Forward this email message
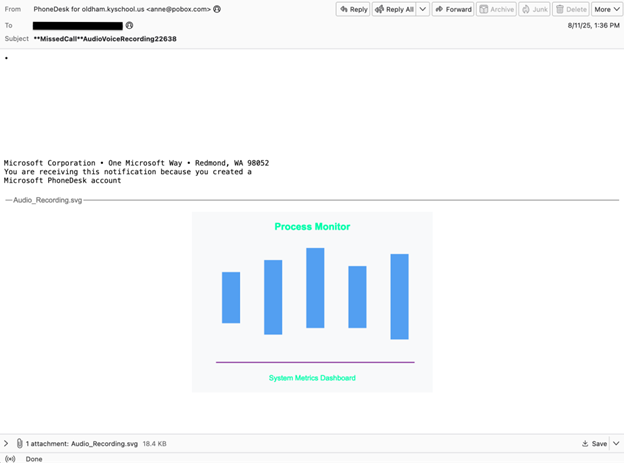 (453, 9)
